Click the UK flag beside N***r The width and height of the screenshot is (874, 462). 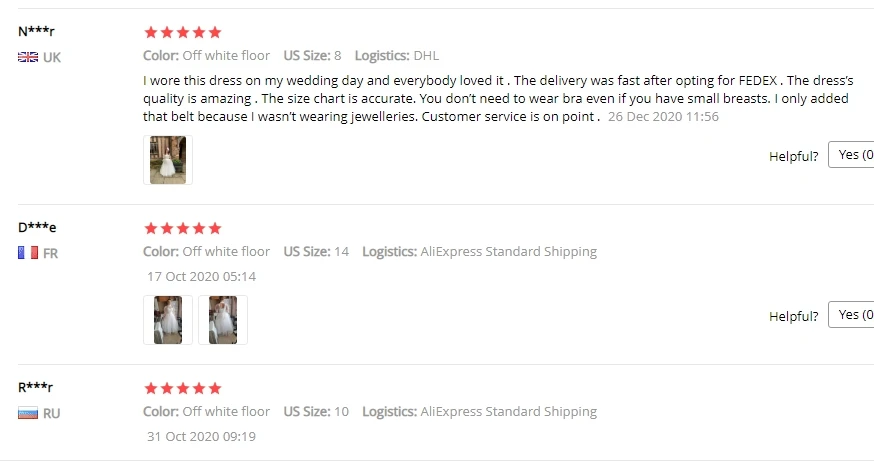[27, 58]
